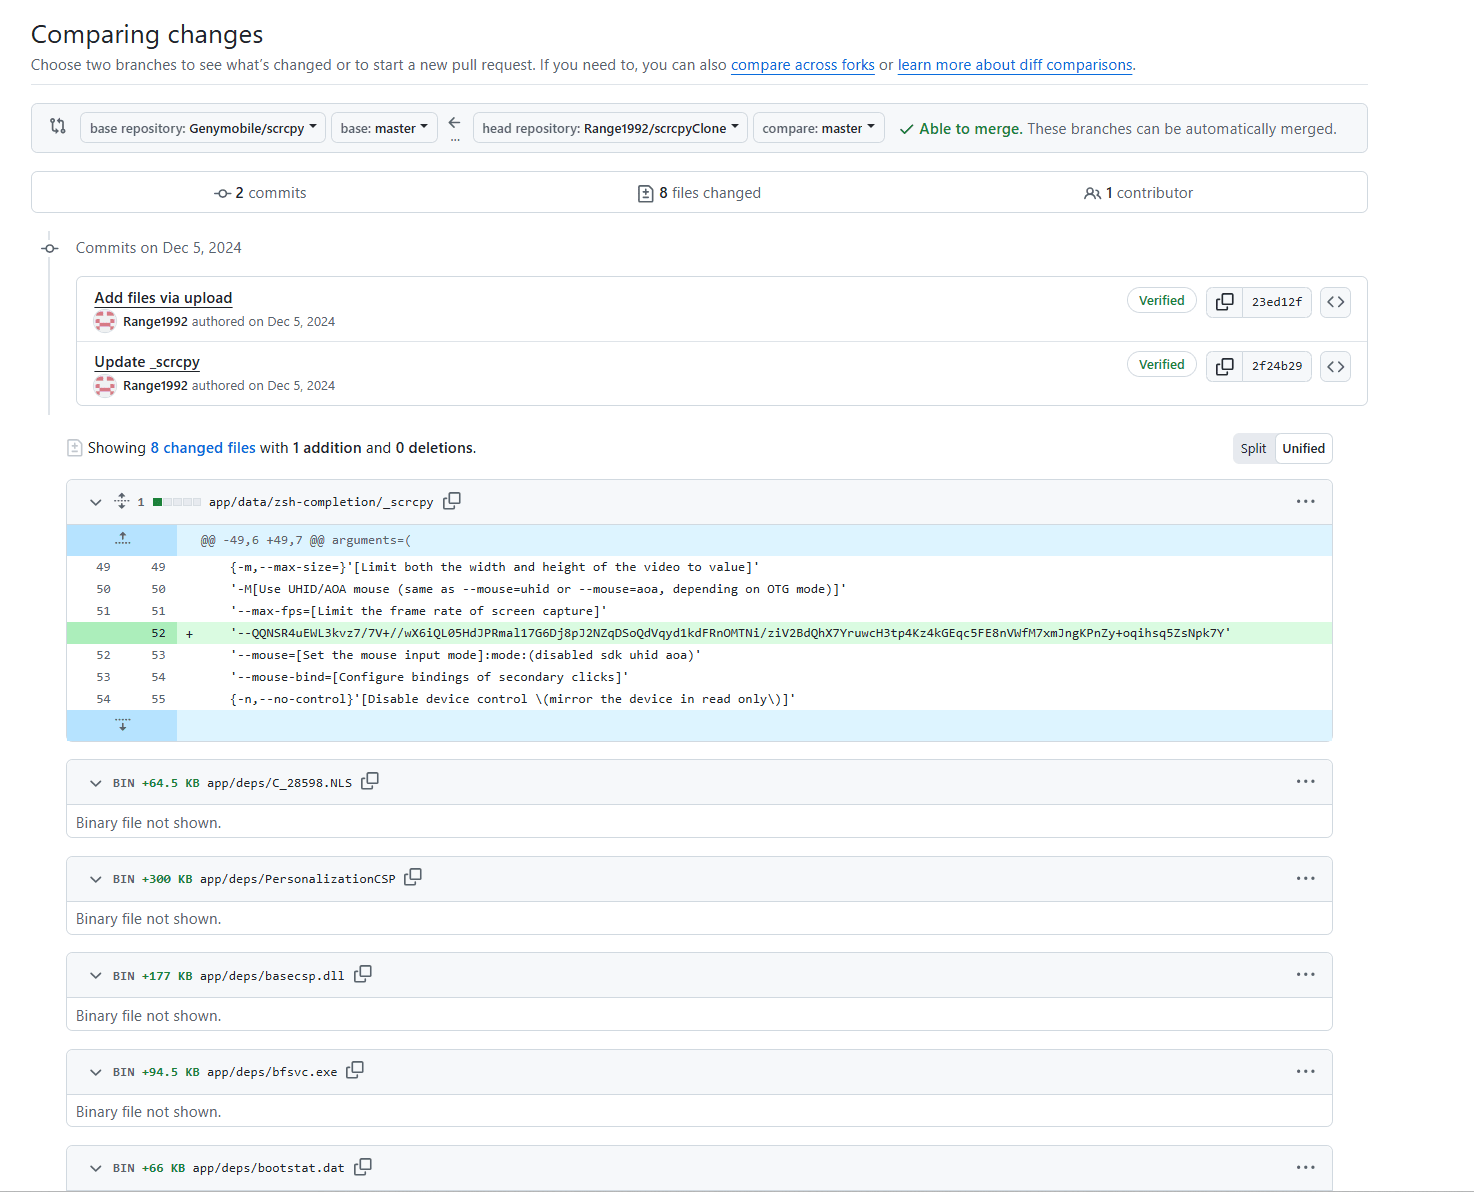This screenshot has width=1474, height=1192.
Task: Open 'Add files via upload' commit
Action: [163, 298]
